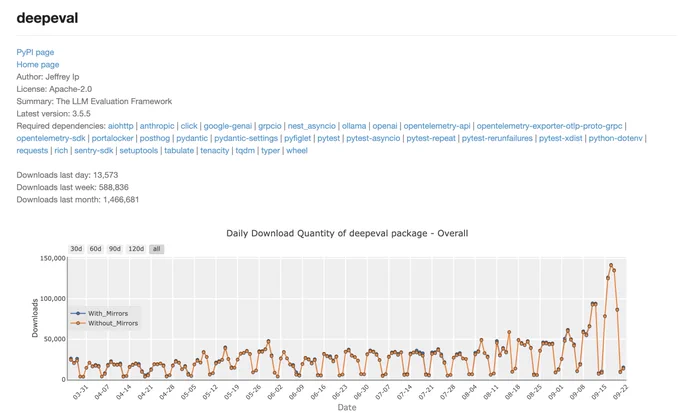Click the 'Downloads last month: 1,466,681' text
Image resolution: width=680 pixels, height=418 pixels.
78,199
